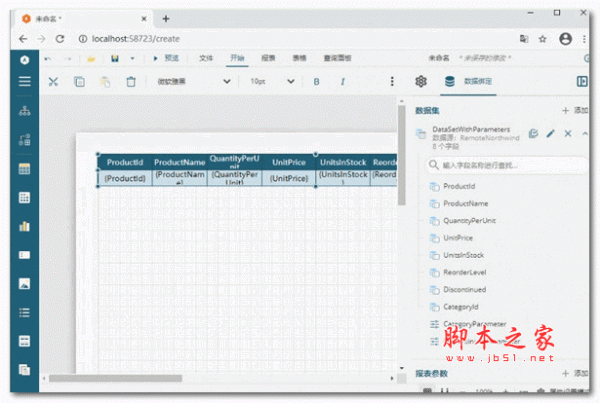Open the fourth ribbon tab
Viewport: 600px width, 403px height.
coord(268,58)
